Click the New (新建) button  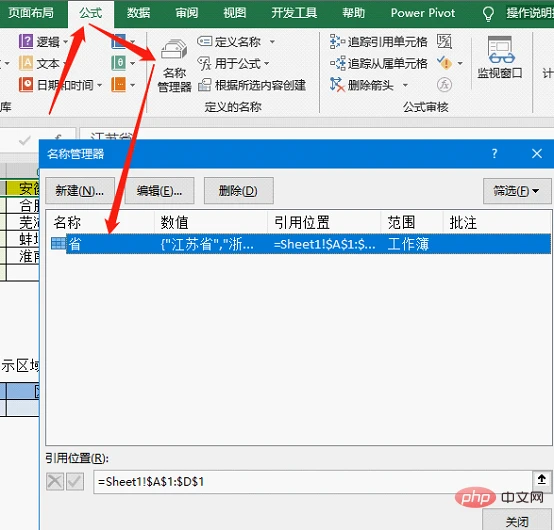tap(80, 191)
